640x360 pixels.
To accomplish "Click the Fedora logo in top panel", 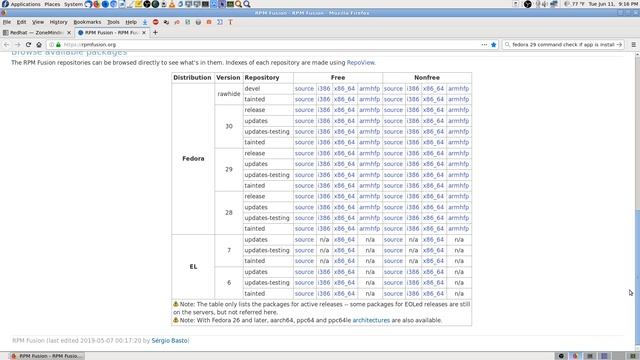I will click(5, 4).
